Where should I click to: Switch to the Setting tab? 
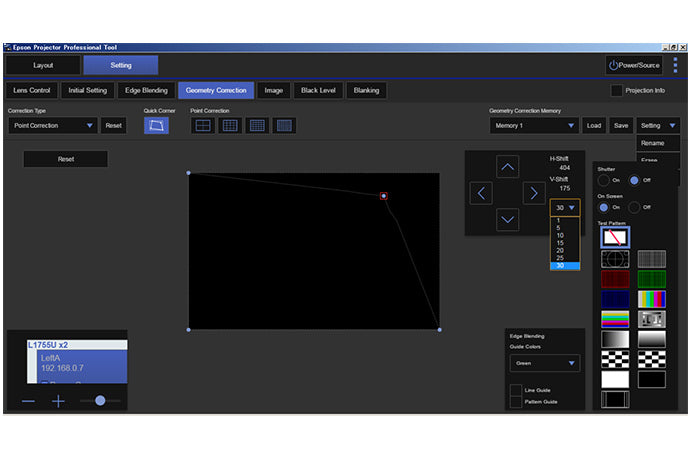point(121,65)
